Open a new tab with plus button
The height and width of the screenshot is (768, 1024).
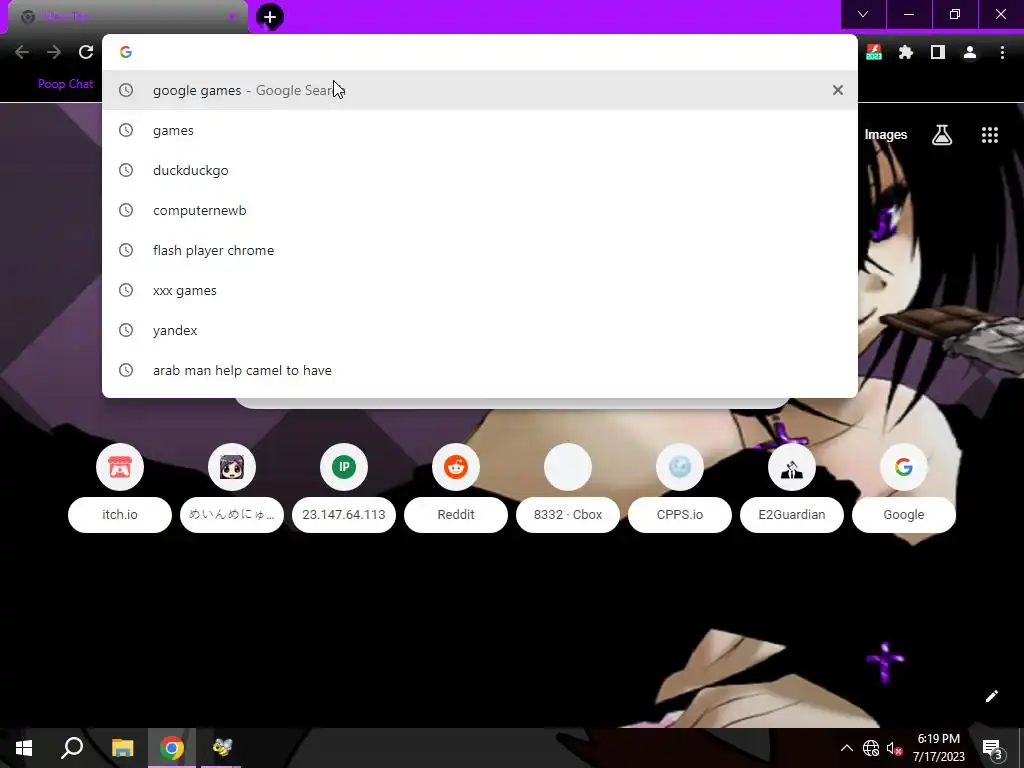pyautogui.click(x=270, y=17)
